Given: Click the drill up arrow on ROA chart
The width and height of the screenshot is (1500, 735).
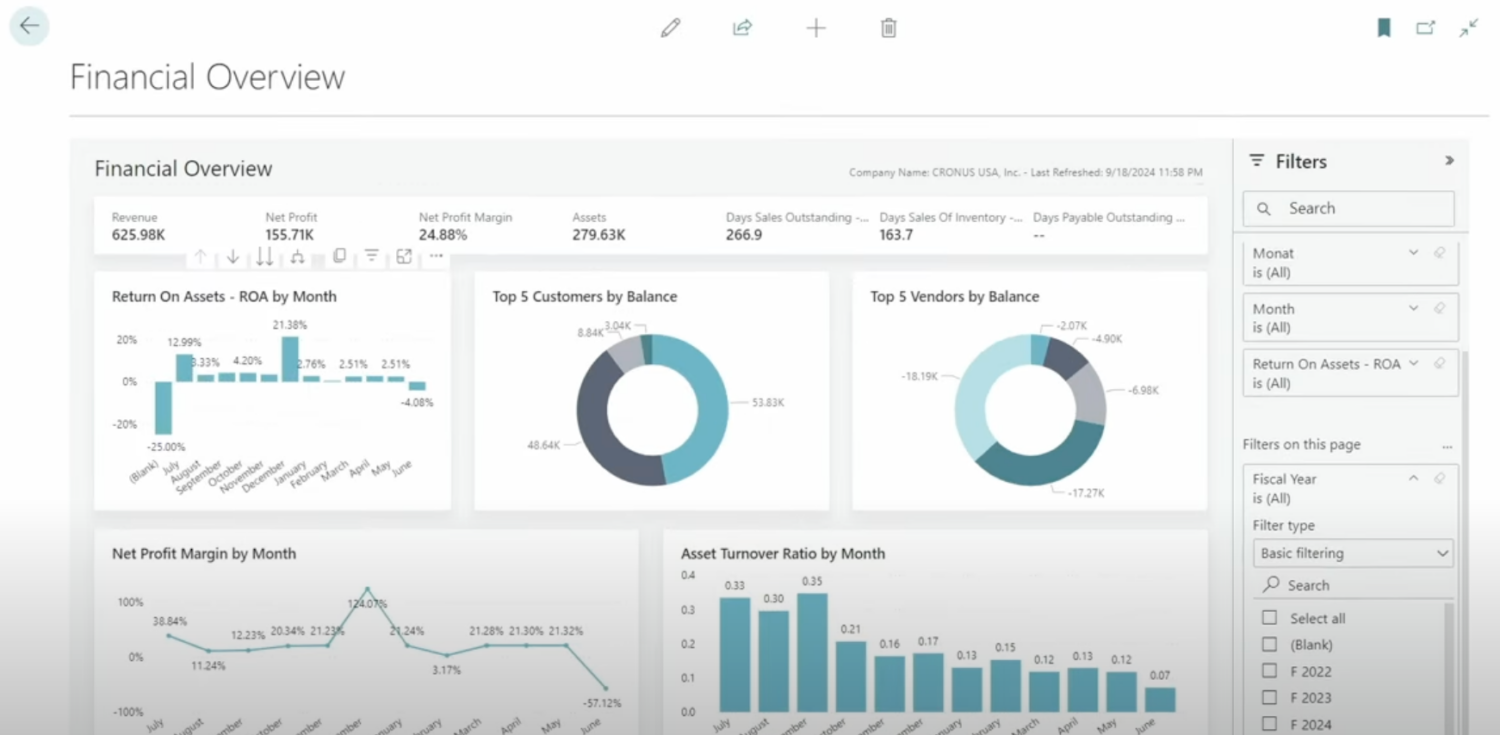Looking at the screenshot, I should [200, 257].
